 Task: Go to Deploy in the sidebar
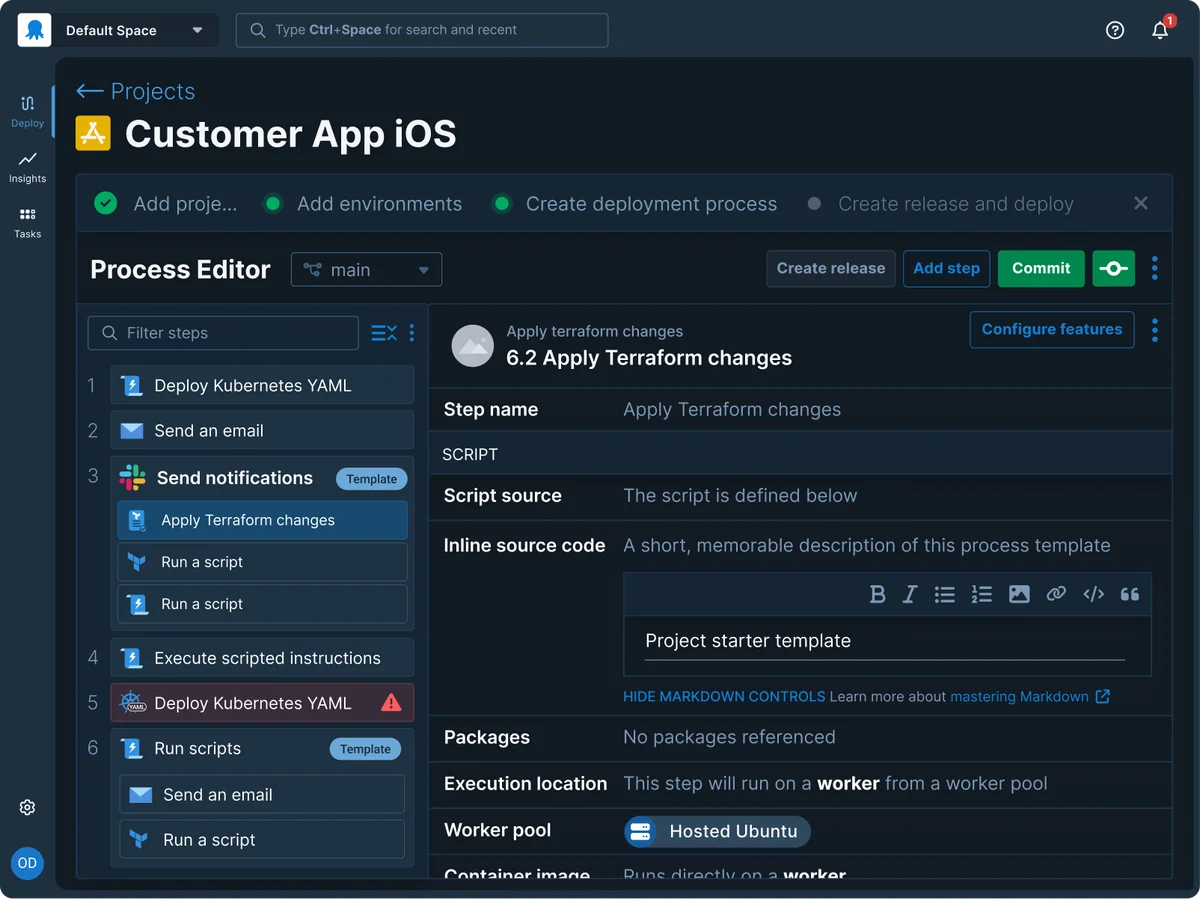pos(27,111)
